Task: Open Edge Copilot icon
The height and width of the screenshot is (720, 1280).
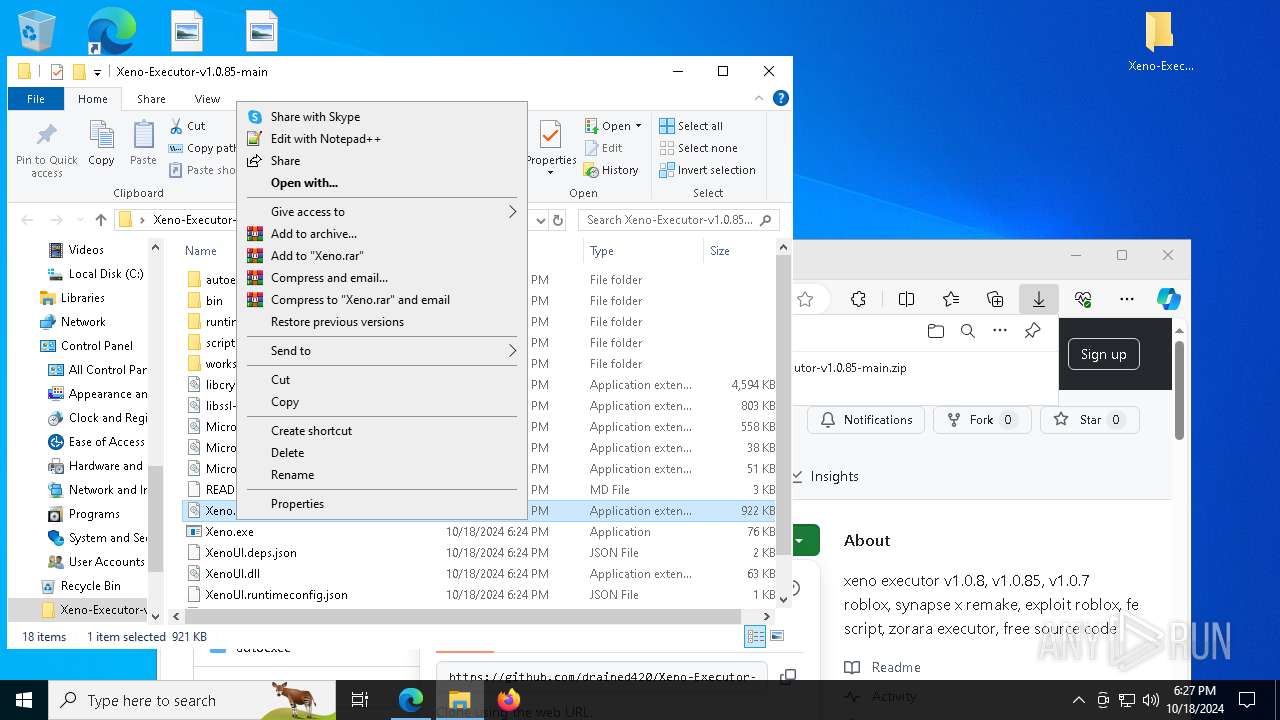Action: (1168, 299)
